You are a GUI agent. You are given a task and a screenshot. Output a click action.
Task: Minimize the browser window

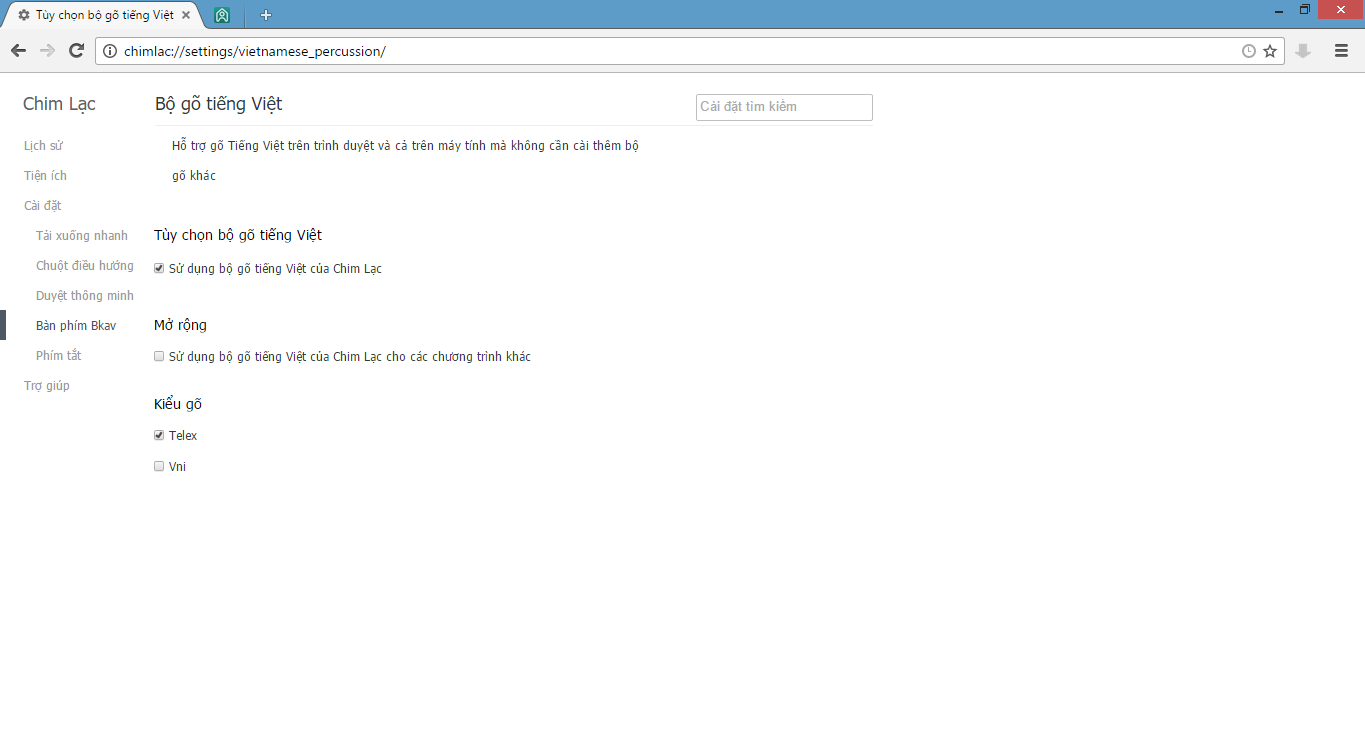click(1280, 10)
